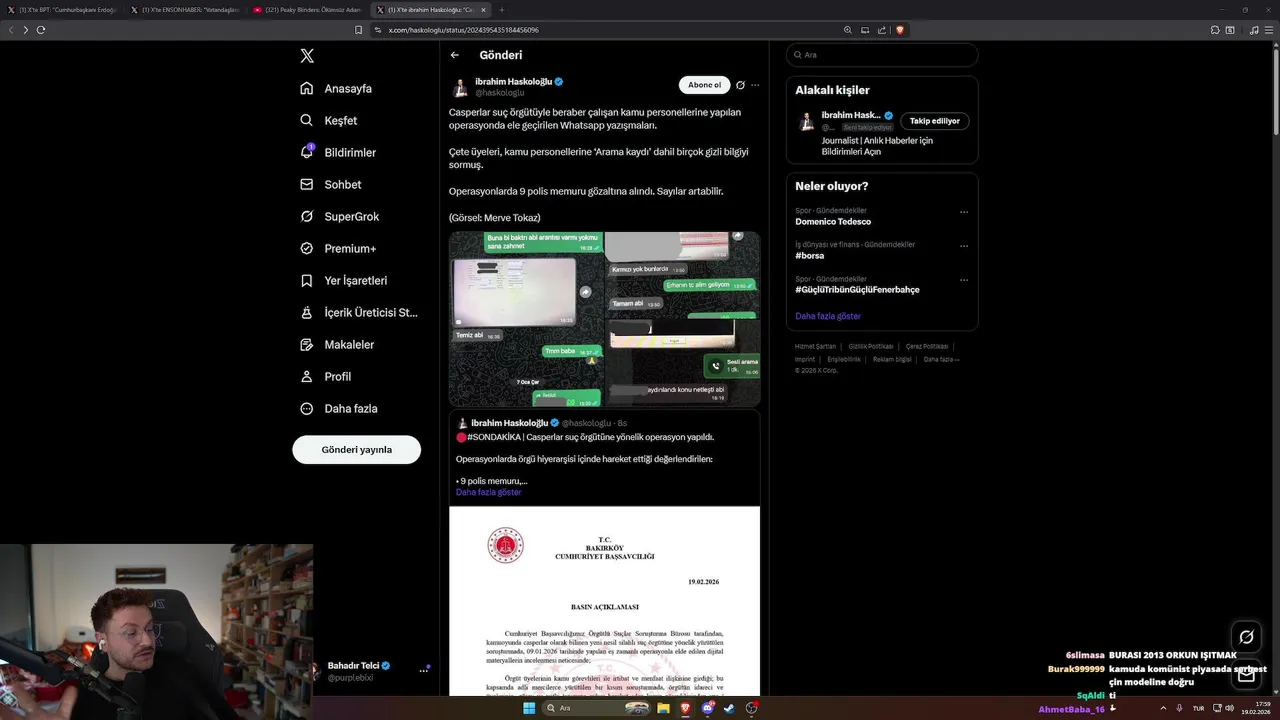Click the address bar URL
Screen dimensions: 1280x720
tap(464, 30)
